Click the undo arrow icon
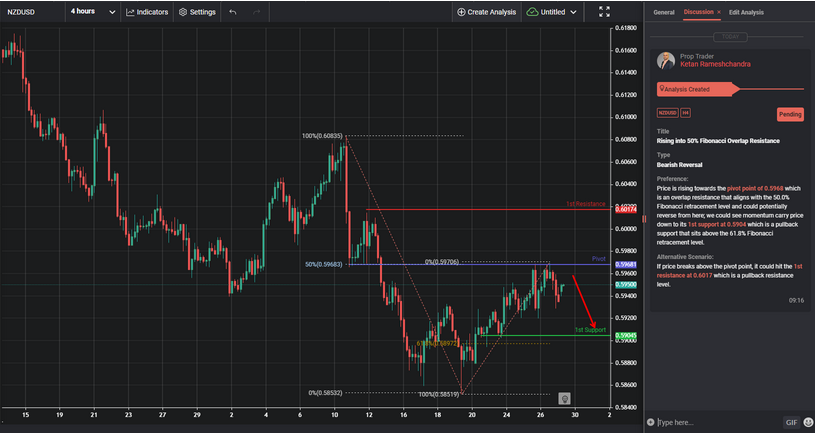The image size is (815, 434). (x=233, y=12)
